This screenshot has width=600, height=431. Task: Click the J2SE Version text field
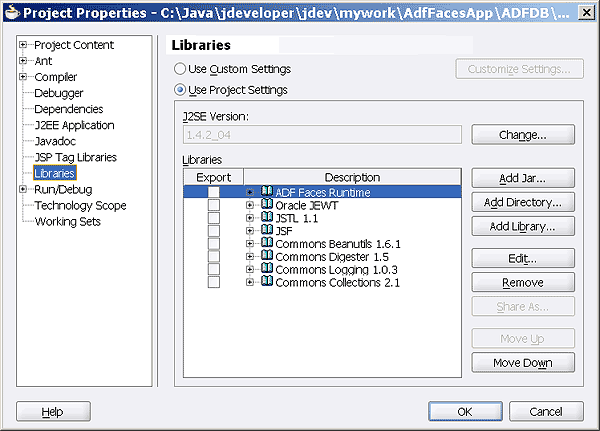321,134
